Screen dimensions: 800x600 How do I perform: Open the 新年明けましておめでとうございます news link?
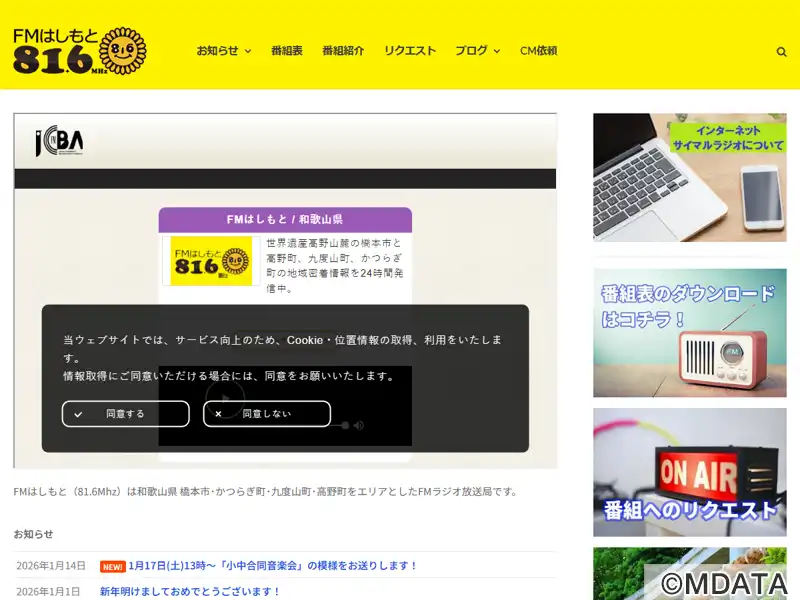click(190, 591)
